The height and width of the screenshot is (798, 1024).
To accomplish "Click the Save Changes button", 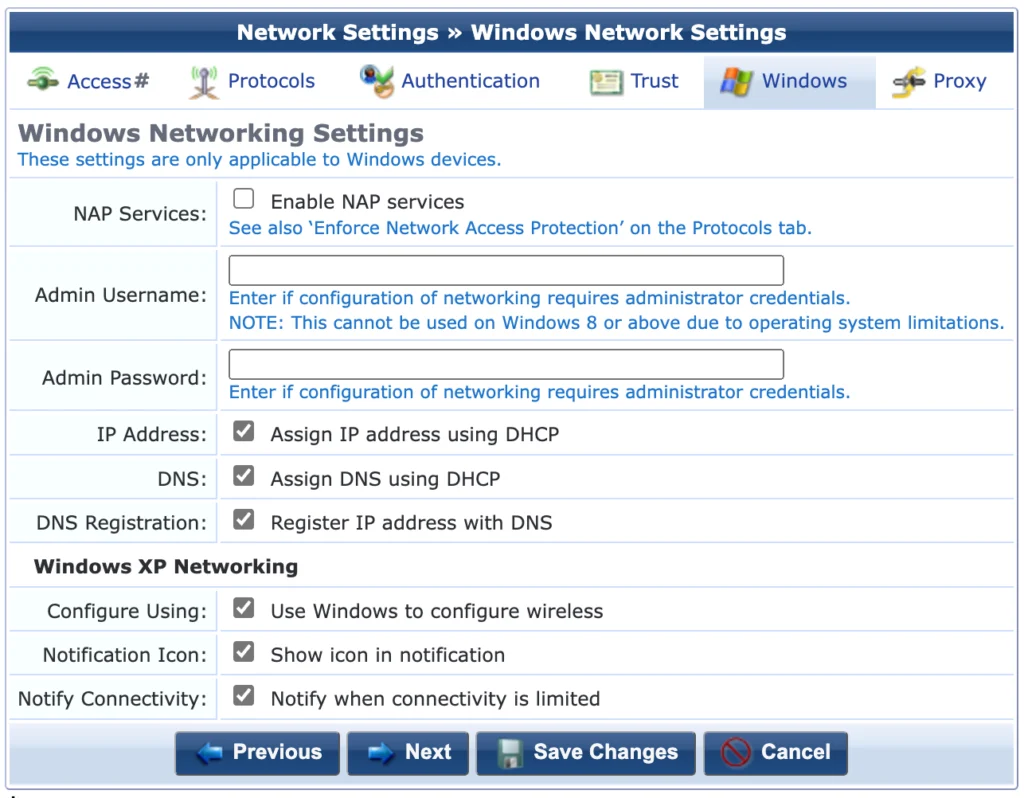I will [x=586, y=753].
